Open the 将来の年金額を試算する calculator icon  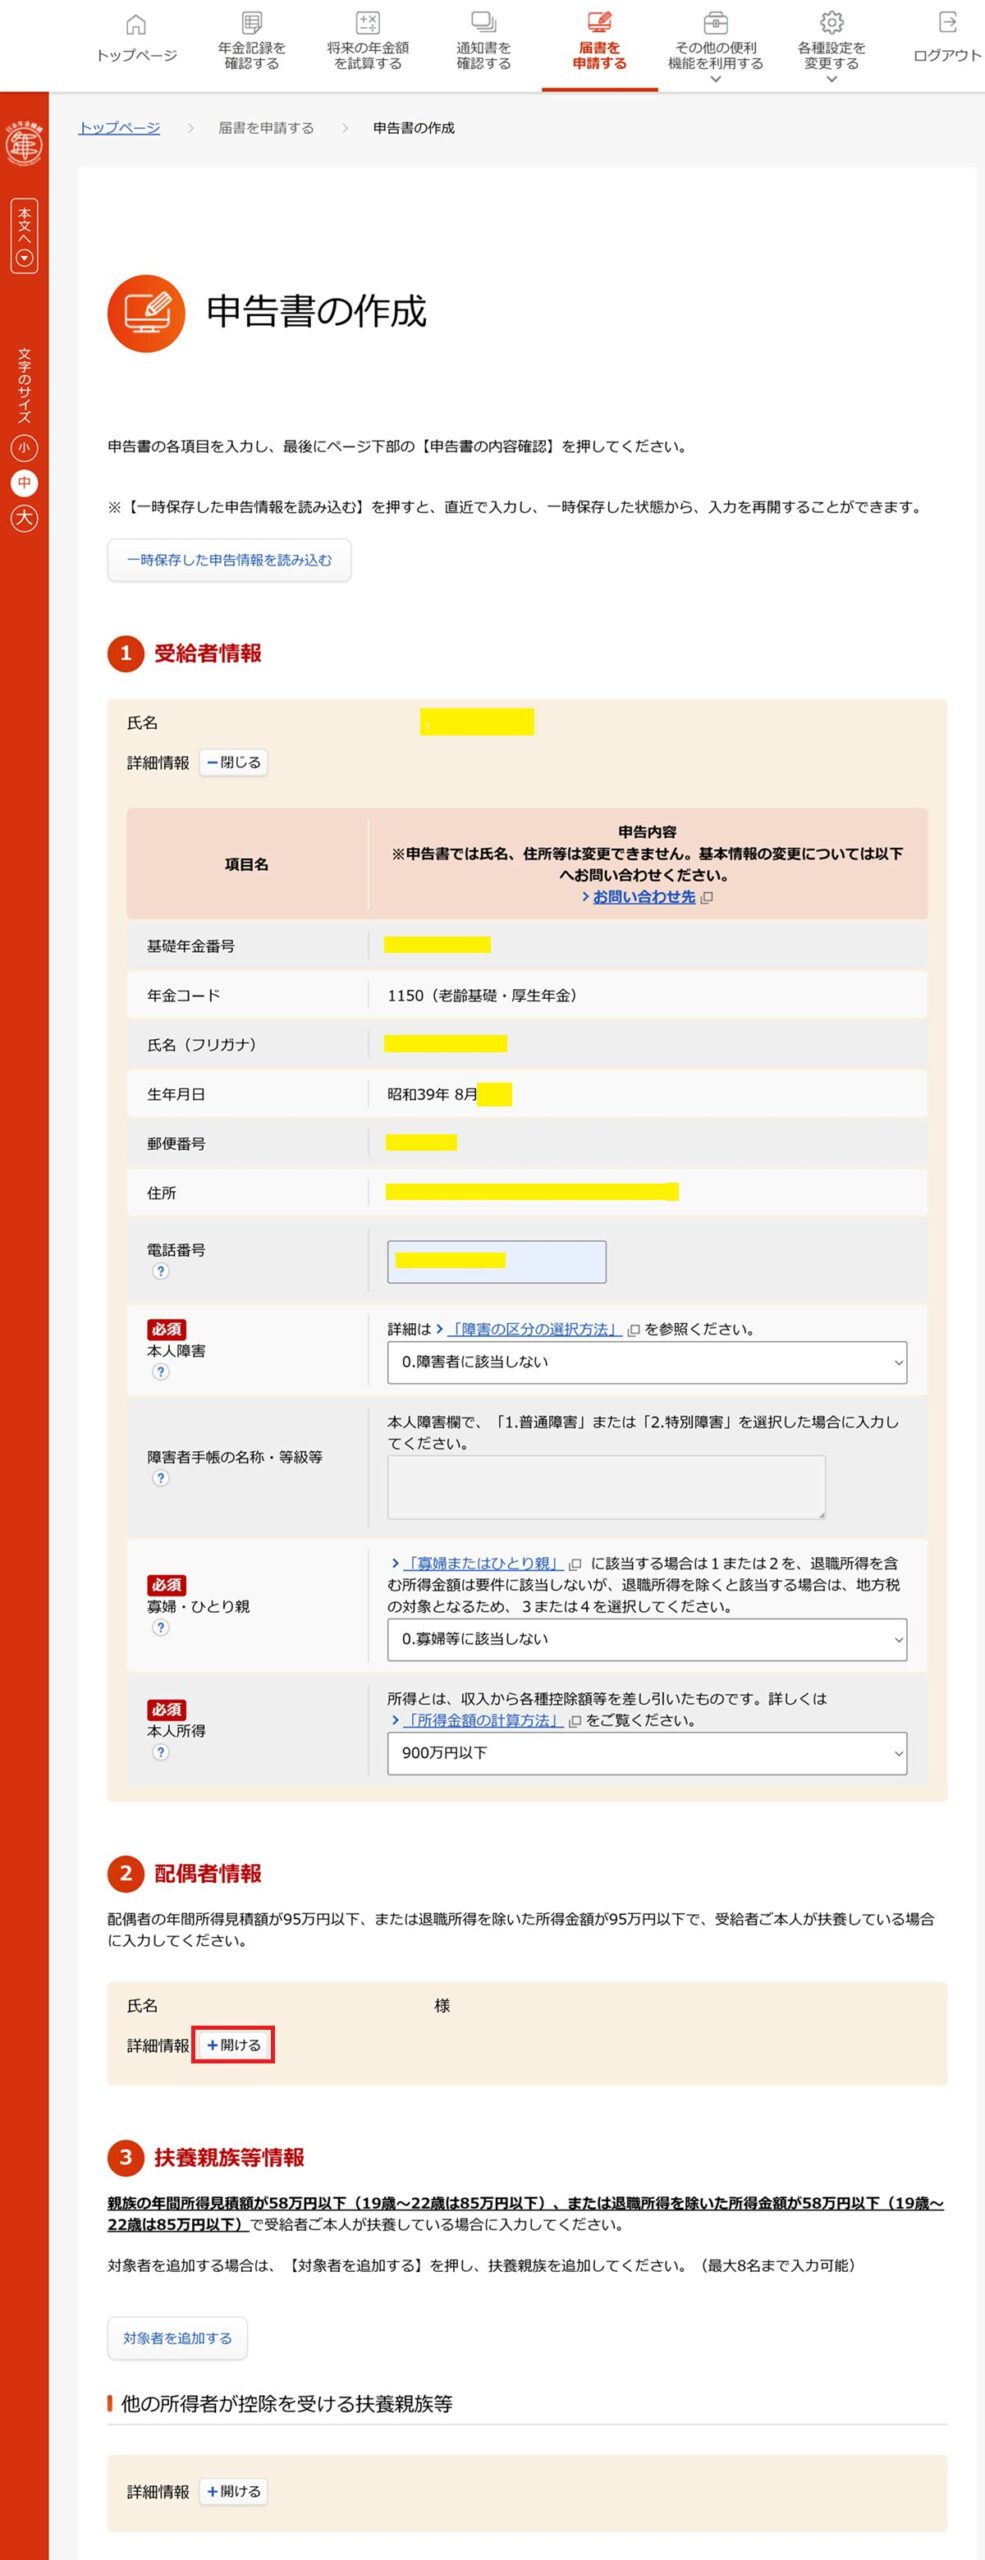click(x=368, y=23)
